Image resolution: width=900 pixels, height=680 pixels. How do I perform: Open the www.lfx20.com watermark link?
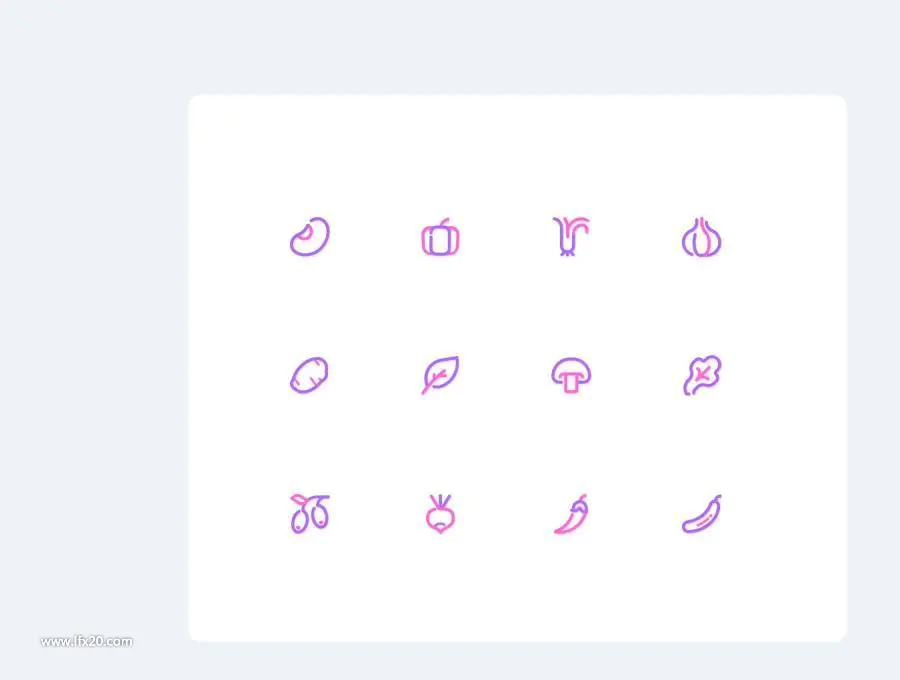coord(87,641)
